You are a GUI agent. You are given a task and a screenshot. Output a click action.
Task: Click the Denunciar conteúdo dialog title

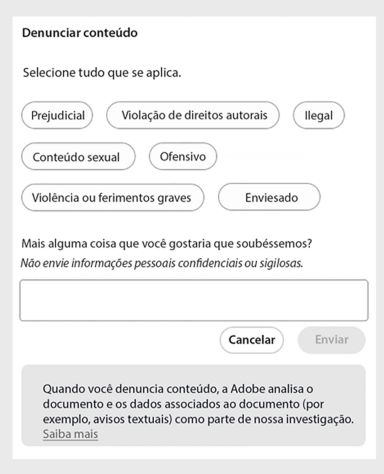tap(80, 33)
